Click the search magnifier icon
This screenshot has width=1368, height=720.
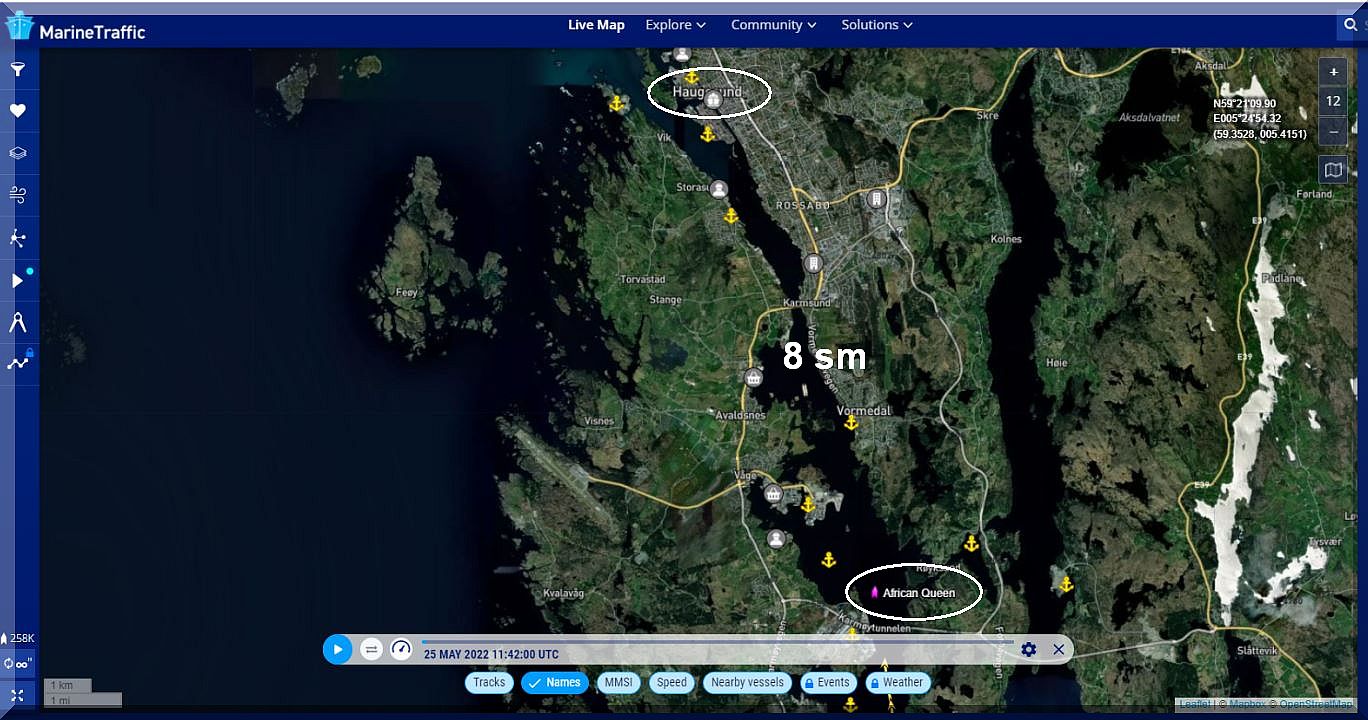1351,25
